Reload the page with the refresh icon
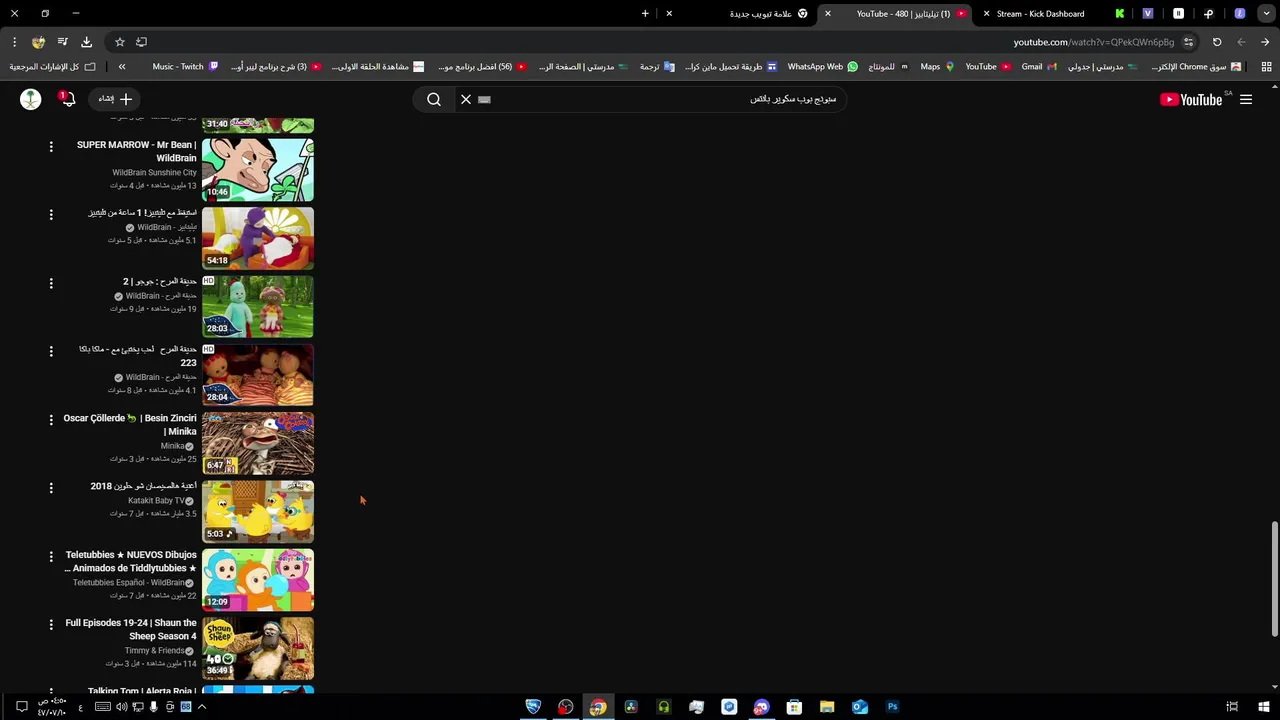This screenshot has height=720, width=1280. tap(1217, 42)
